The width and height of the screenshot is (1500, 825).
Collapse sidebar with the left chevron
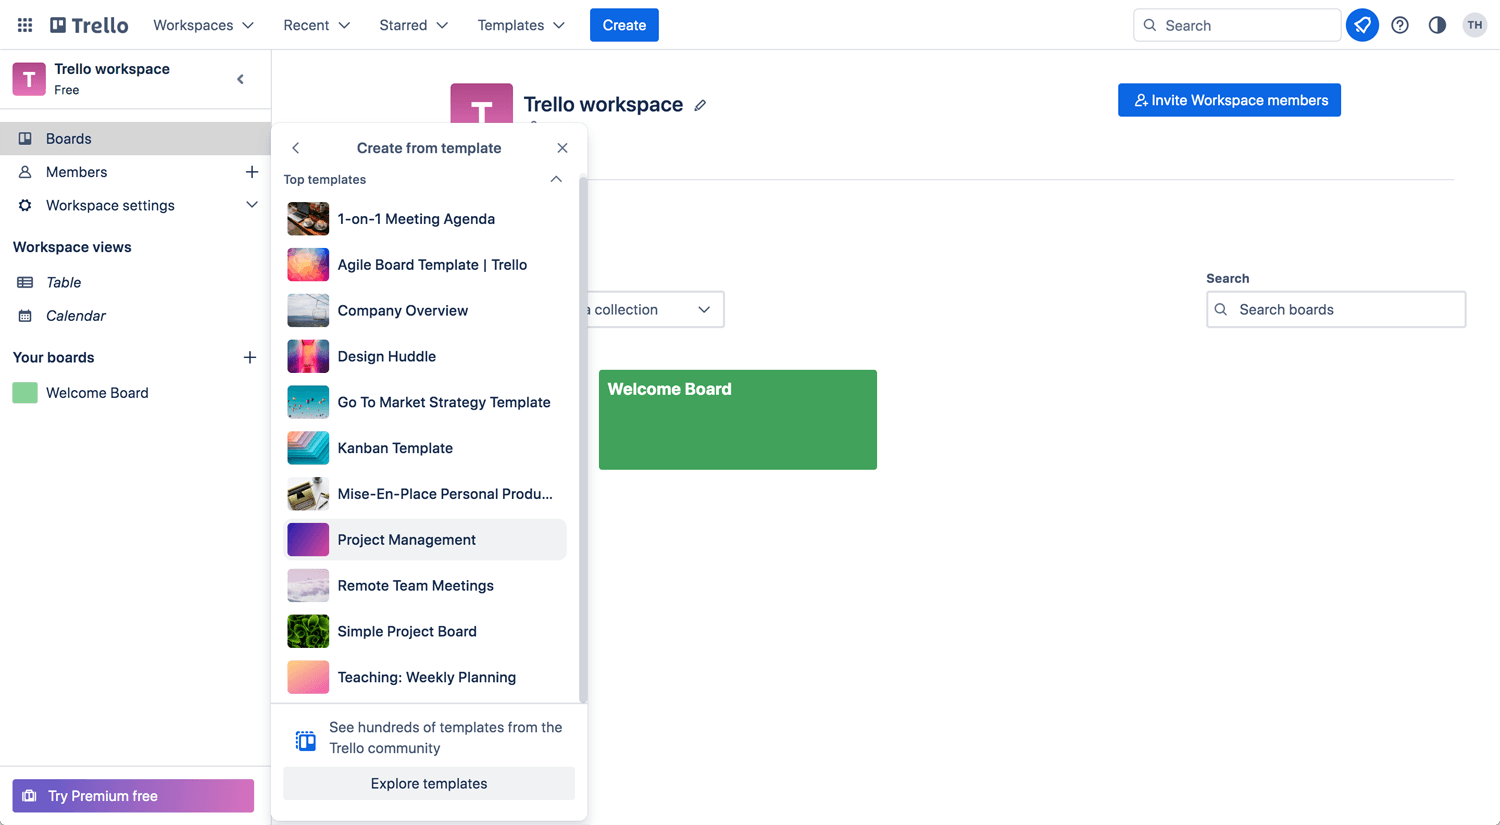coord(240,79)
